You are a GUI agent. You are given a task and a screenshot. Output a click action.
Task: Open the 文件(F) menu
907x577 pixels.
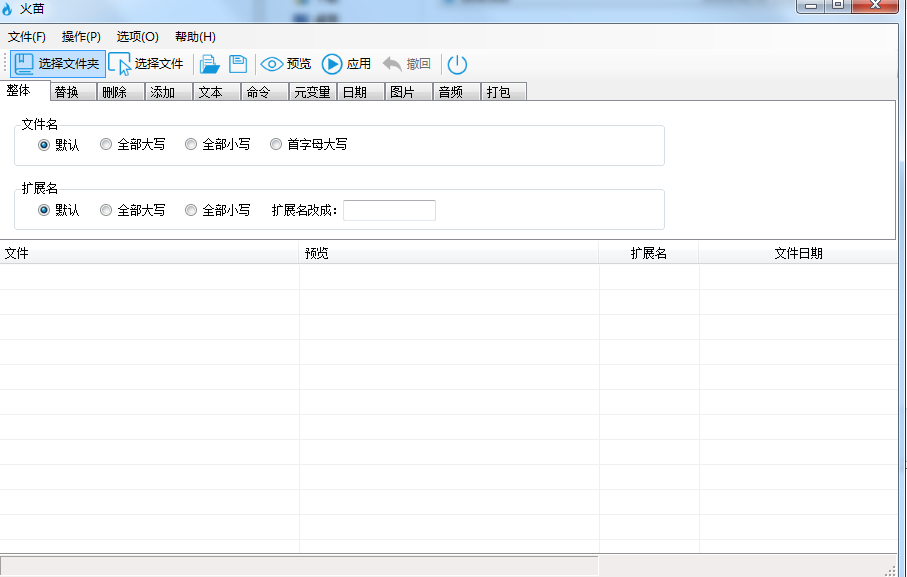point(27,37)
